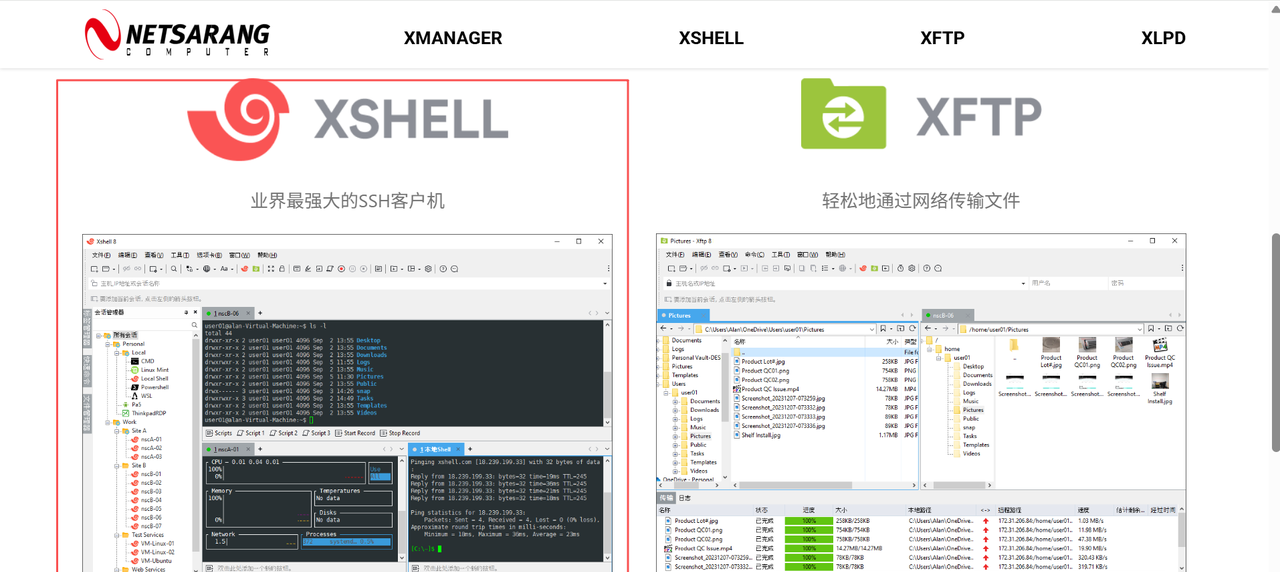Open the XMANAGER navigation link
The height and width of the screenshot is (572, 1280).
453,38
